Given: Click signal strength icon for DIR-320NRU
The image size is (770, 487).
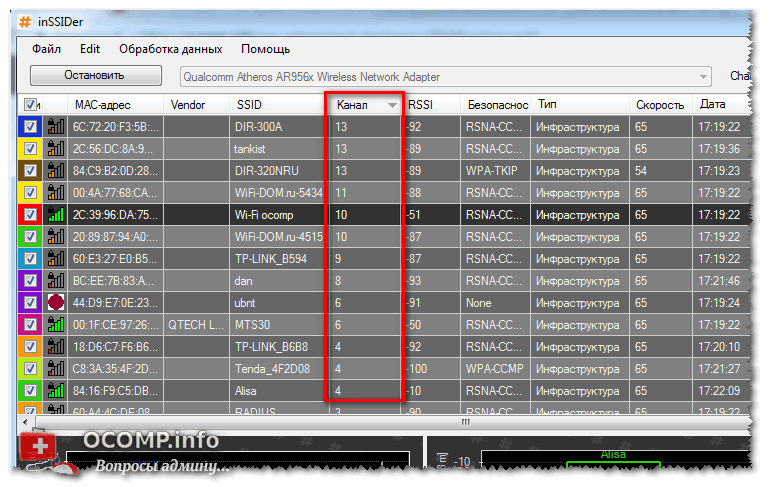Looking at the screenshot, I should [x=55, y=171].
